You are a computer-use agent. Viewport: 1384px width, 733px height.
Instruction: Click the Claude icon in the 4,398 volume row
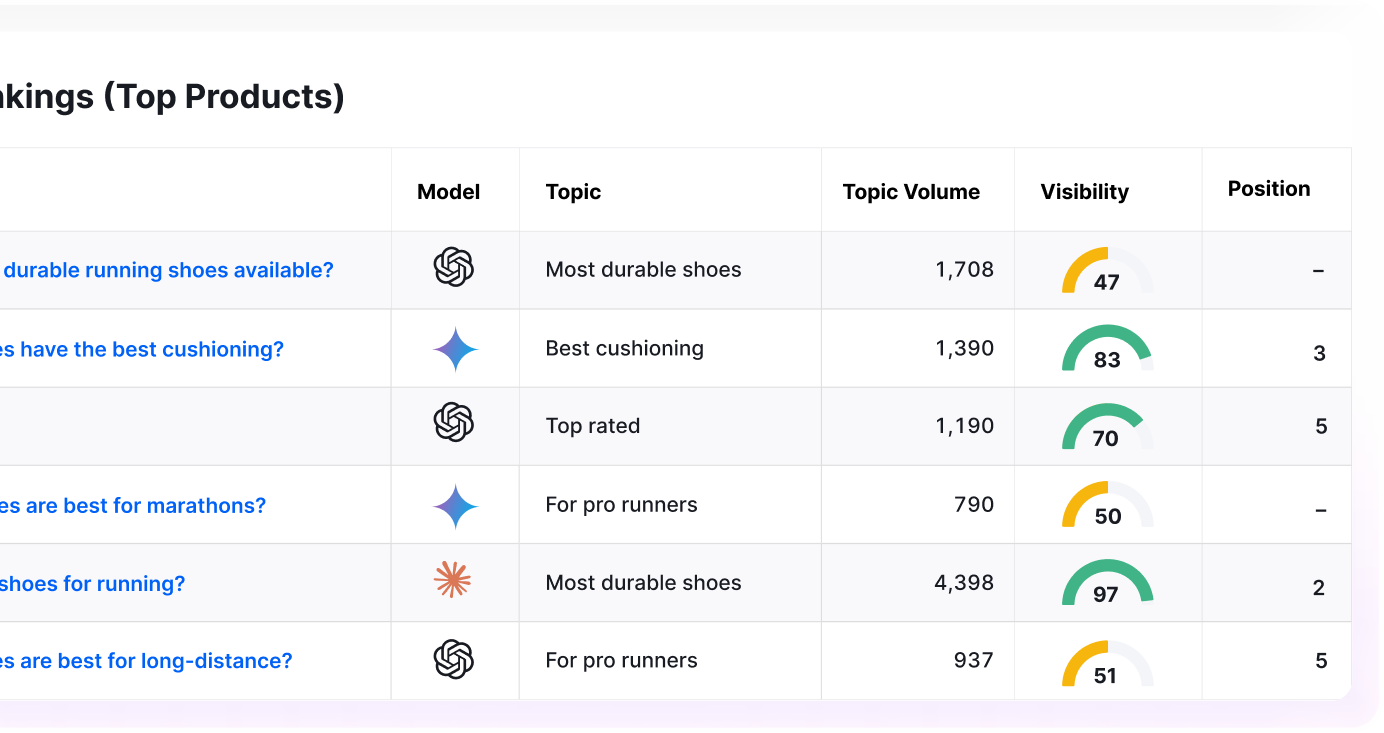coord(452,579)
